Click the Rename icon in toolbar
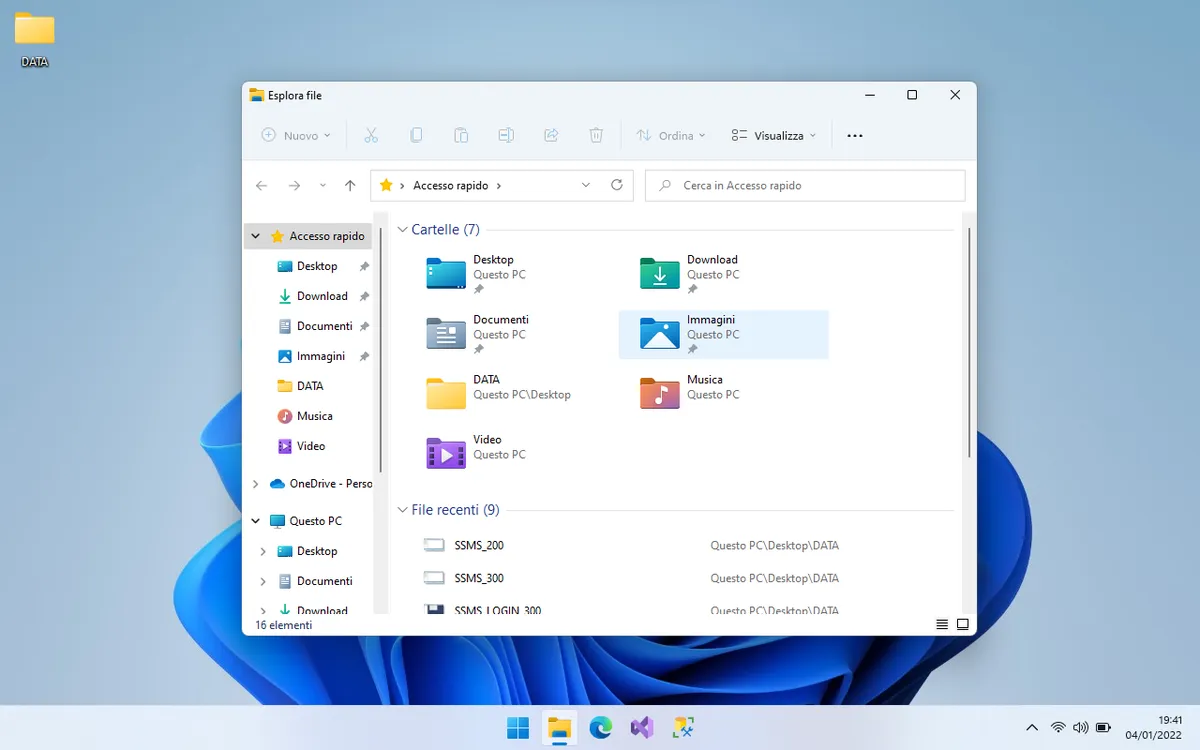Viewport: 1200px width, 750px height. point(506,135)
